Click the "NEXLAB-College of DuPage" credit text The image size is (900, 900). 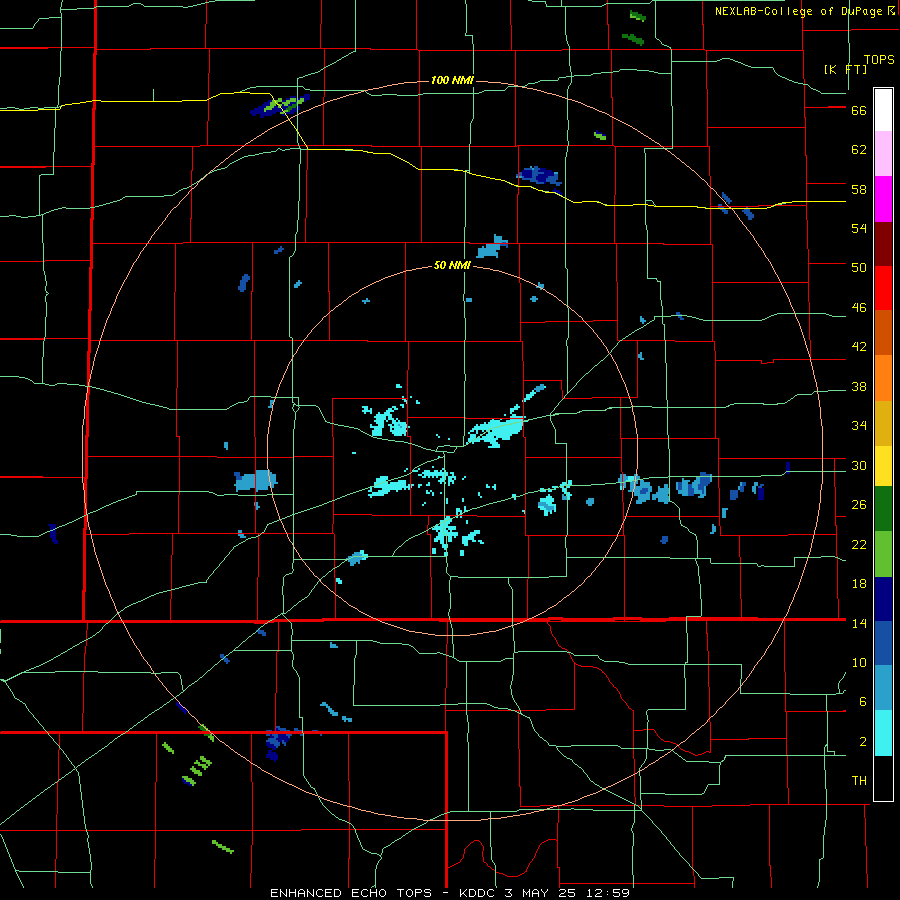(x=799, y=11)
